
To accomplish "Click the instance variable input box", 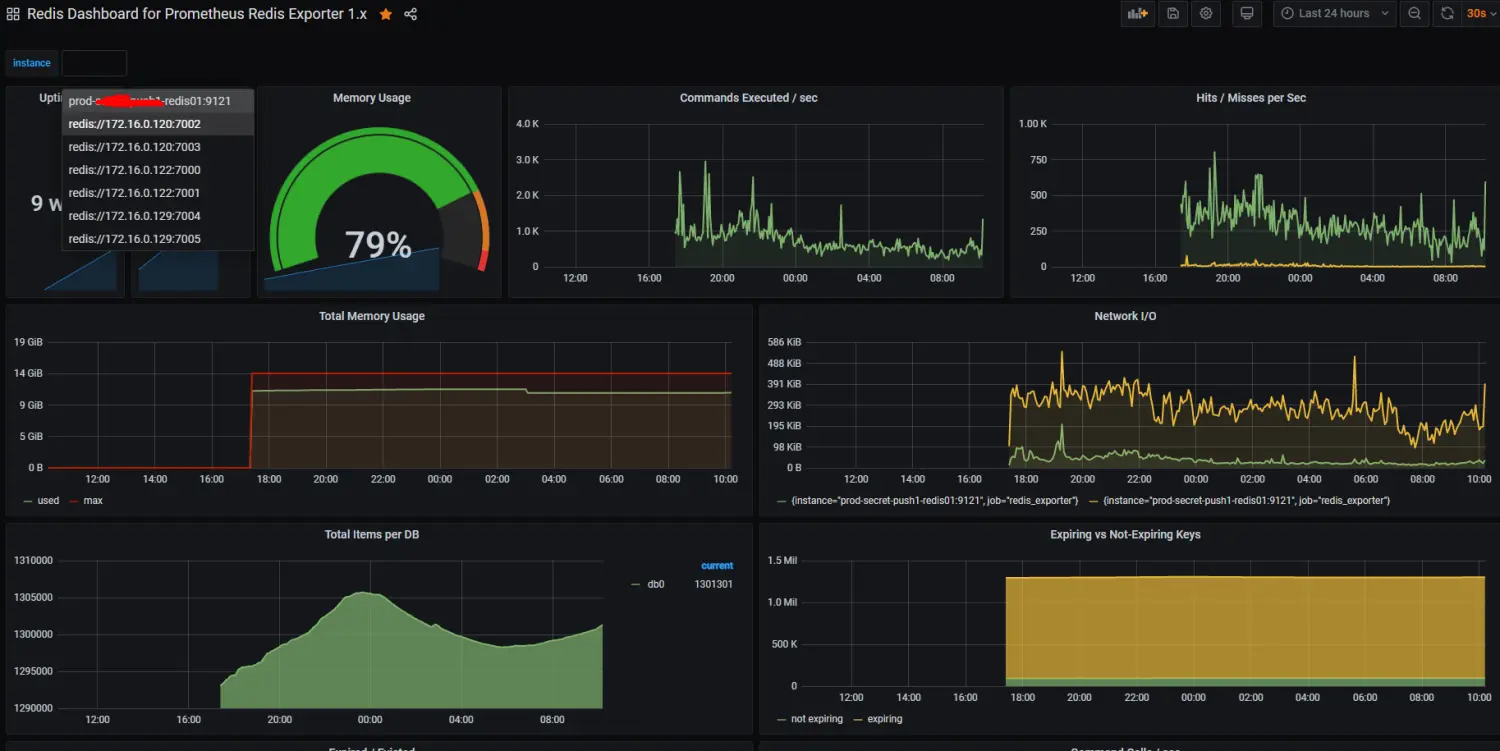I will click(94, 63).
